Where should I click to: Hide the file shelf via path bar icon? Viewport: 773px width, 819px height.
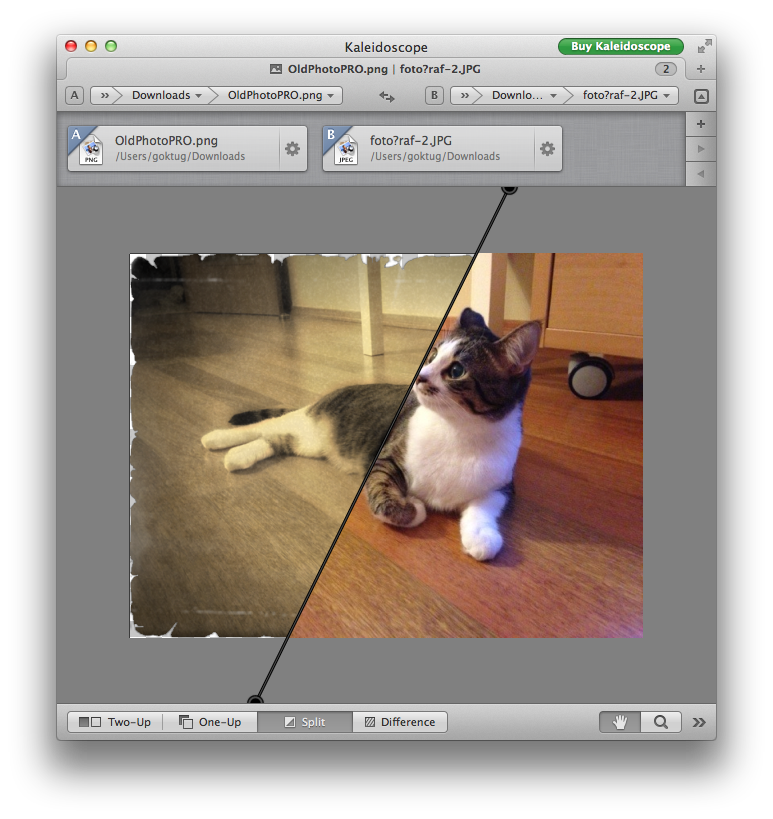point(700,96)
